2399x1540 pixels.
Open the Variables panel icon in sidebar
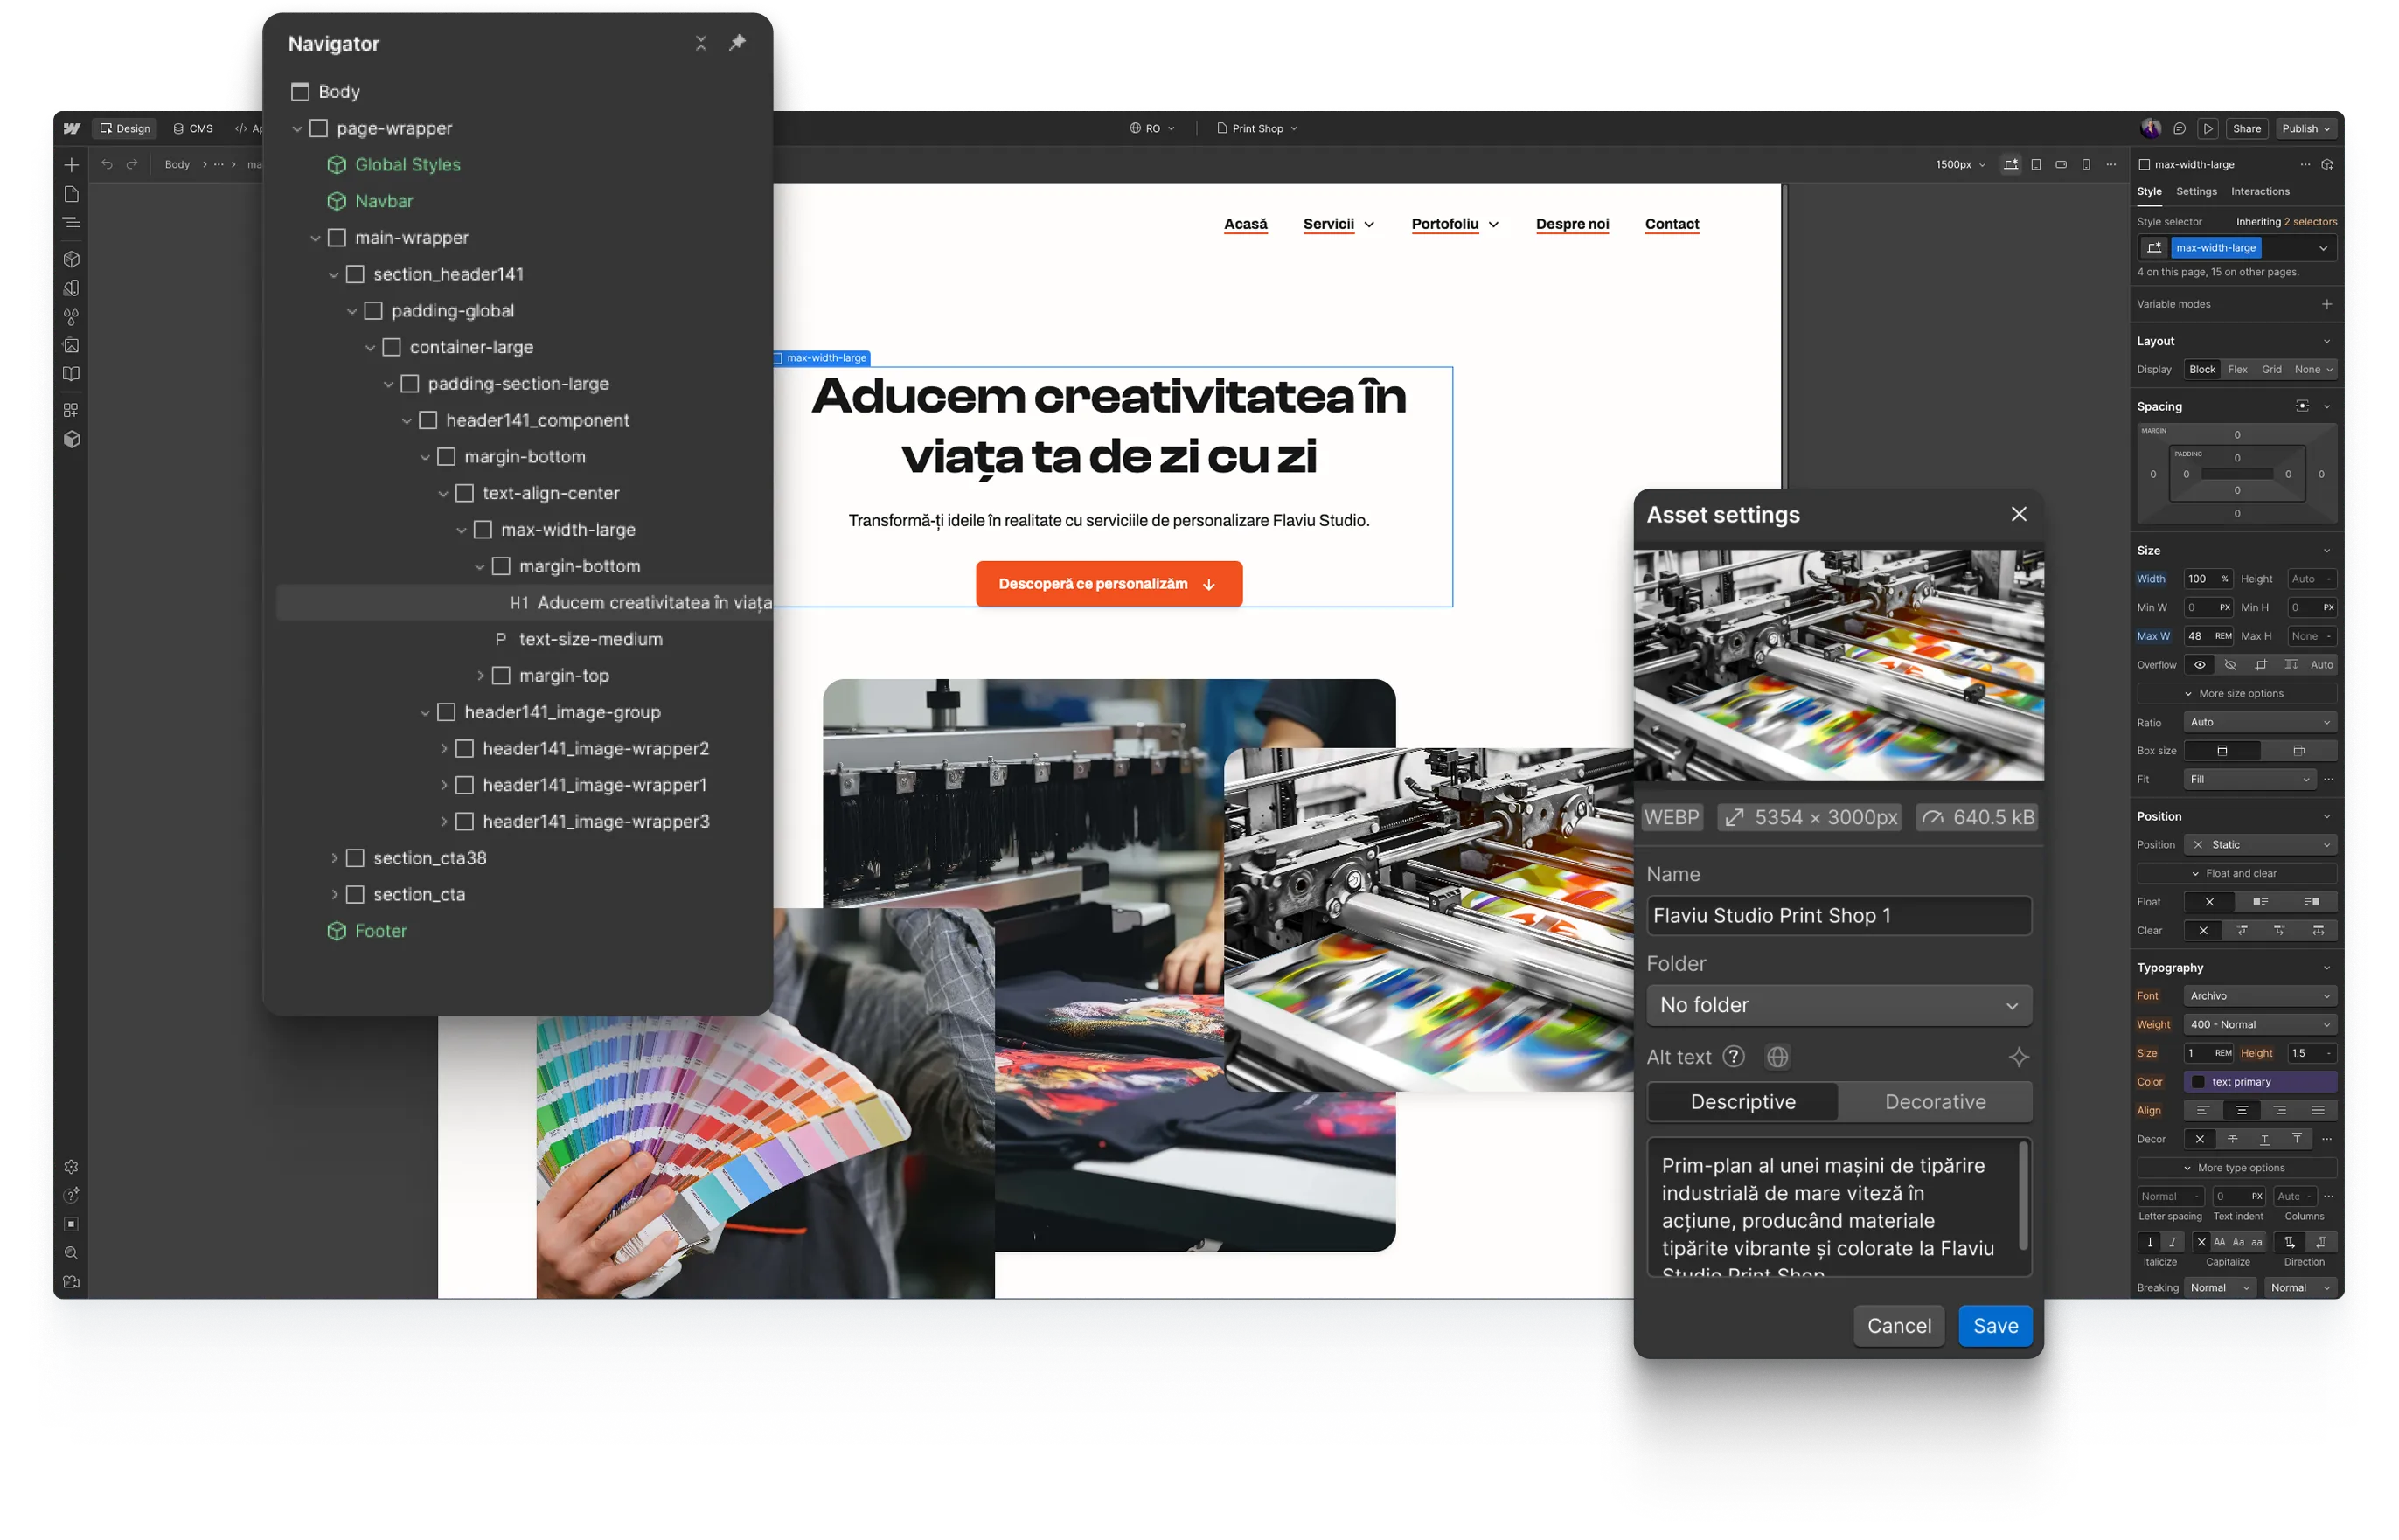(x=71, y=288)
